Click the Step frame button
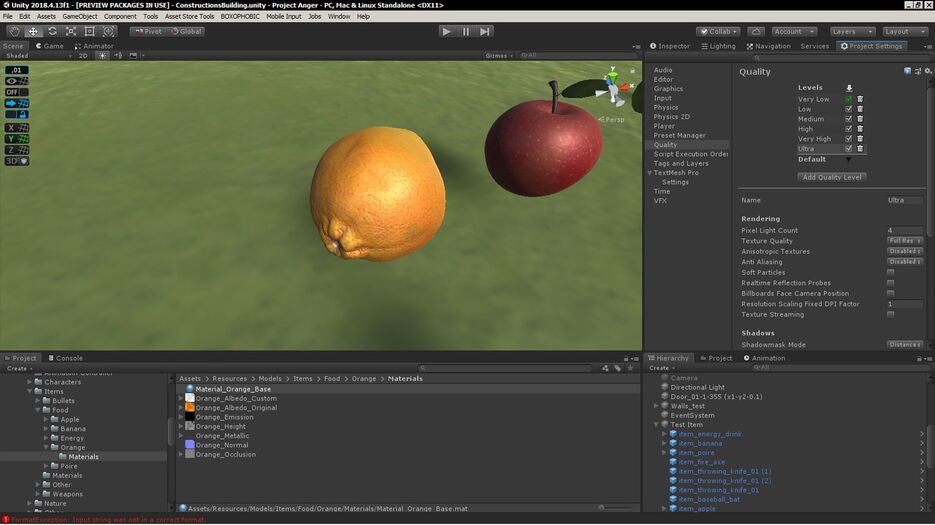The image size is (935, 525). click(x=485, y=31)
